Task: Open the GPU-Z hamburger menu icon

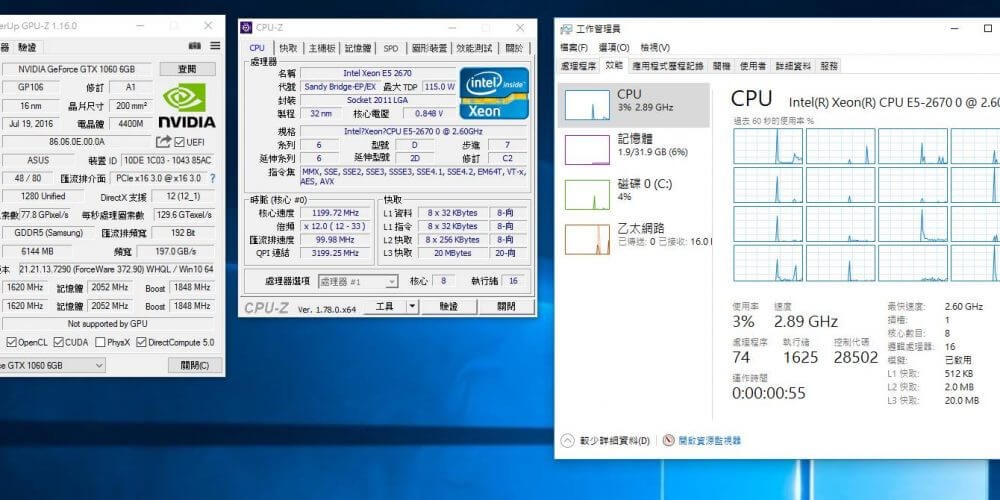Action: (215, 46)
